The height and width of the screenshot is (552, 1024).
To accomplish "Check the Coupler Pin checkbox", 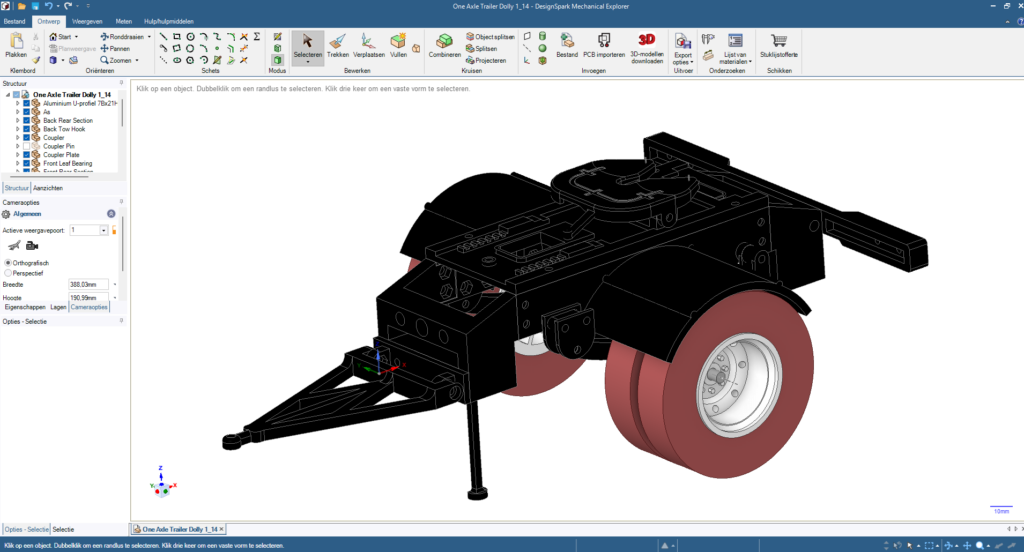I will (x=27, y=146).
